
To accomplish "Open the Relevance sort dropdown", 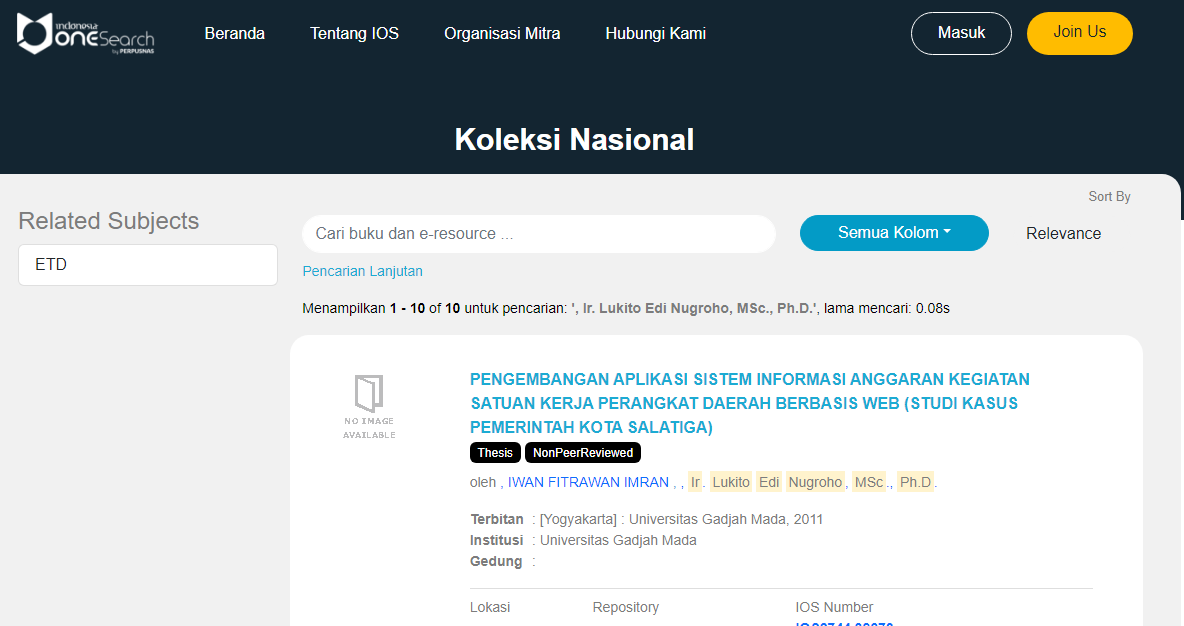I will pyautogui.click(x=1063, y=234).
